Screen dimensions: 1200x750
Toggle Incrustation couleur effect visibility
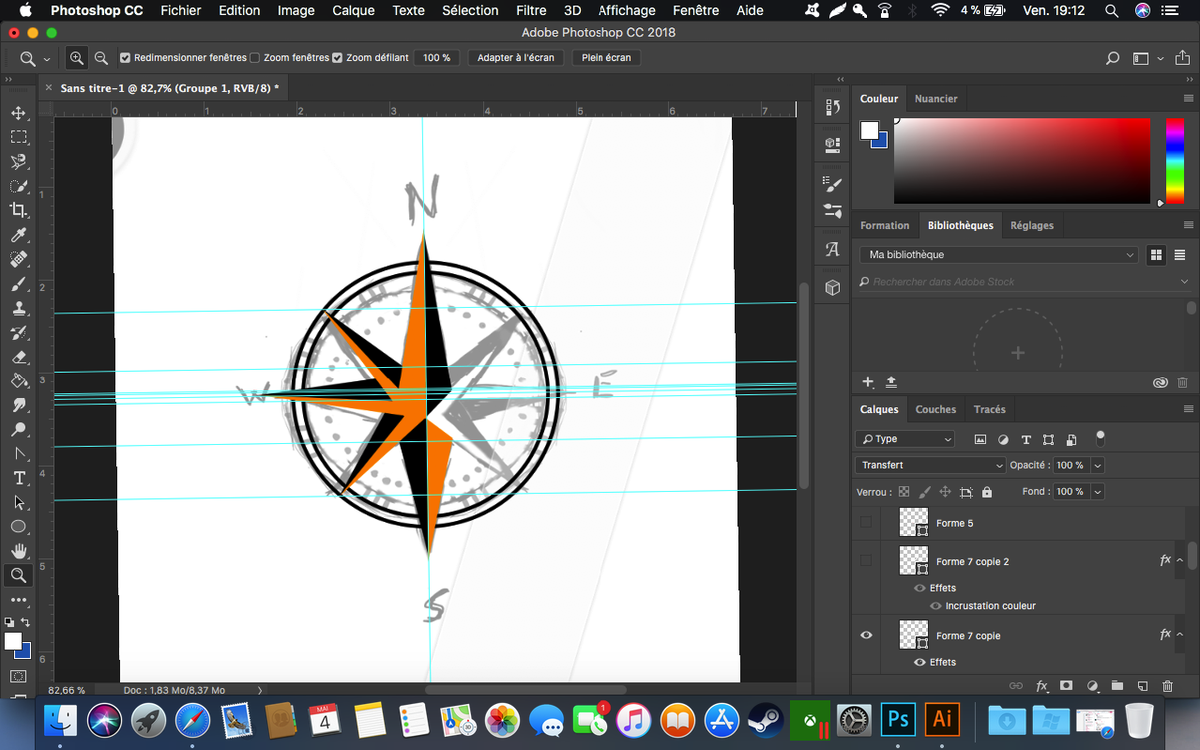(937, 606)
